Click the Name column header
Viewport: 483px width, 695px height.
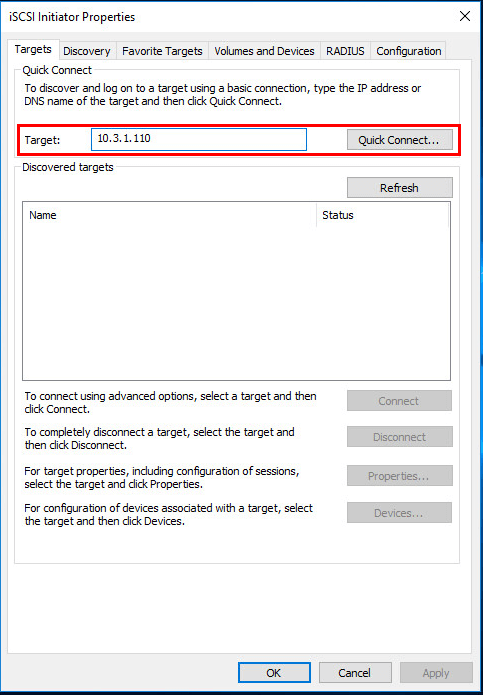pyautogui.click(x=170, y=215)
